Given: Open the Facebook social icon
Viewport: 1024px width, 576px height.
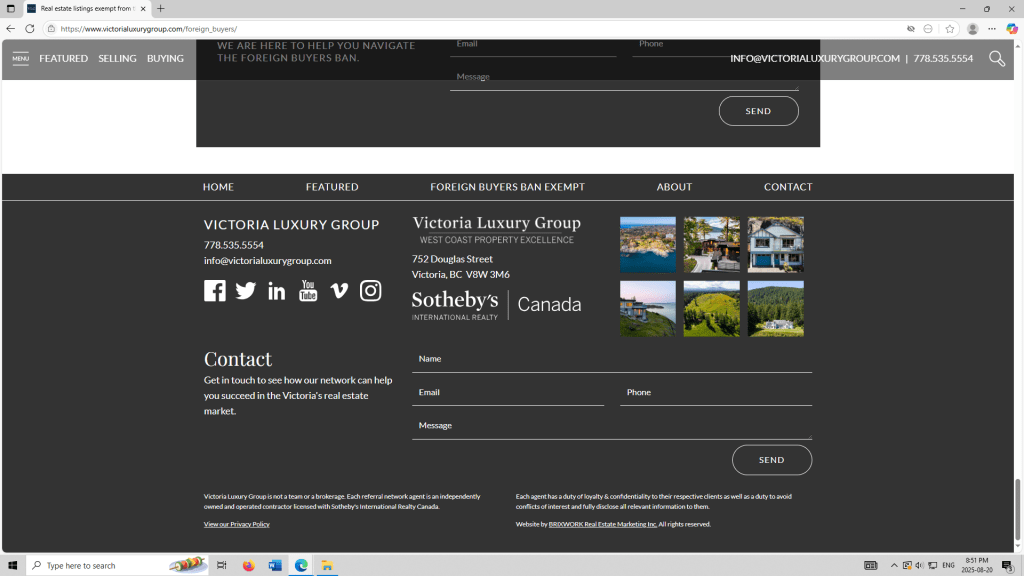Looking at the screenshot, I should tap(214, 291).
